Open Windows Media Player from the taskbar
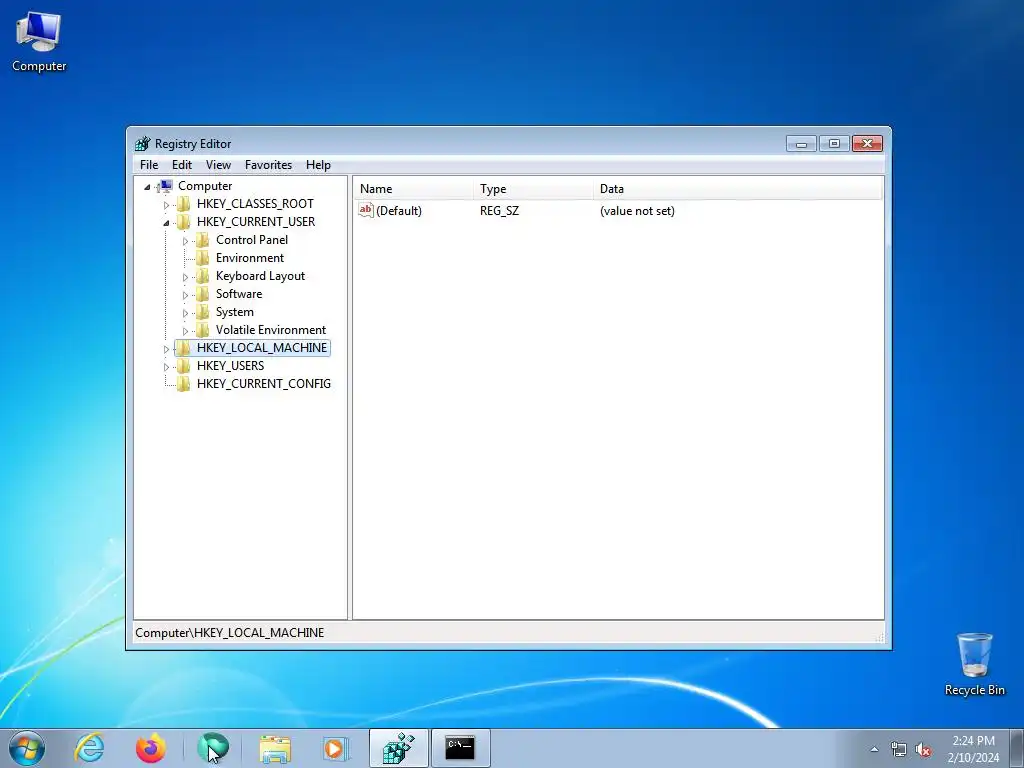The image size is (1024, 768). [x=336, y=748]
